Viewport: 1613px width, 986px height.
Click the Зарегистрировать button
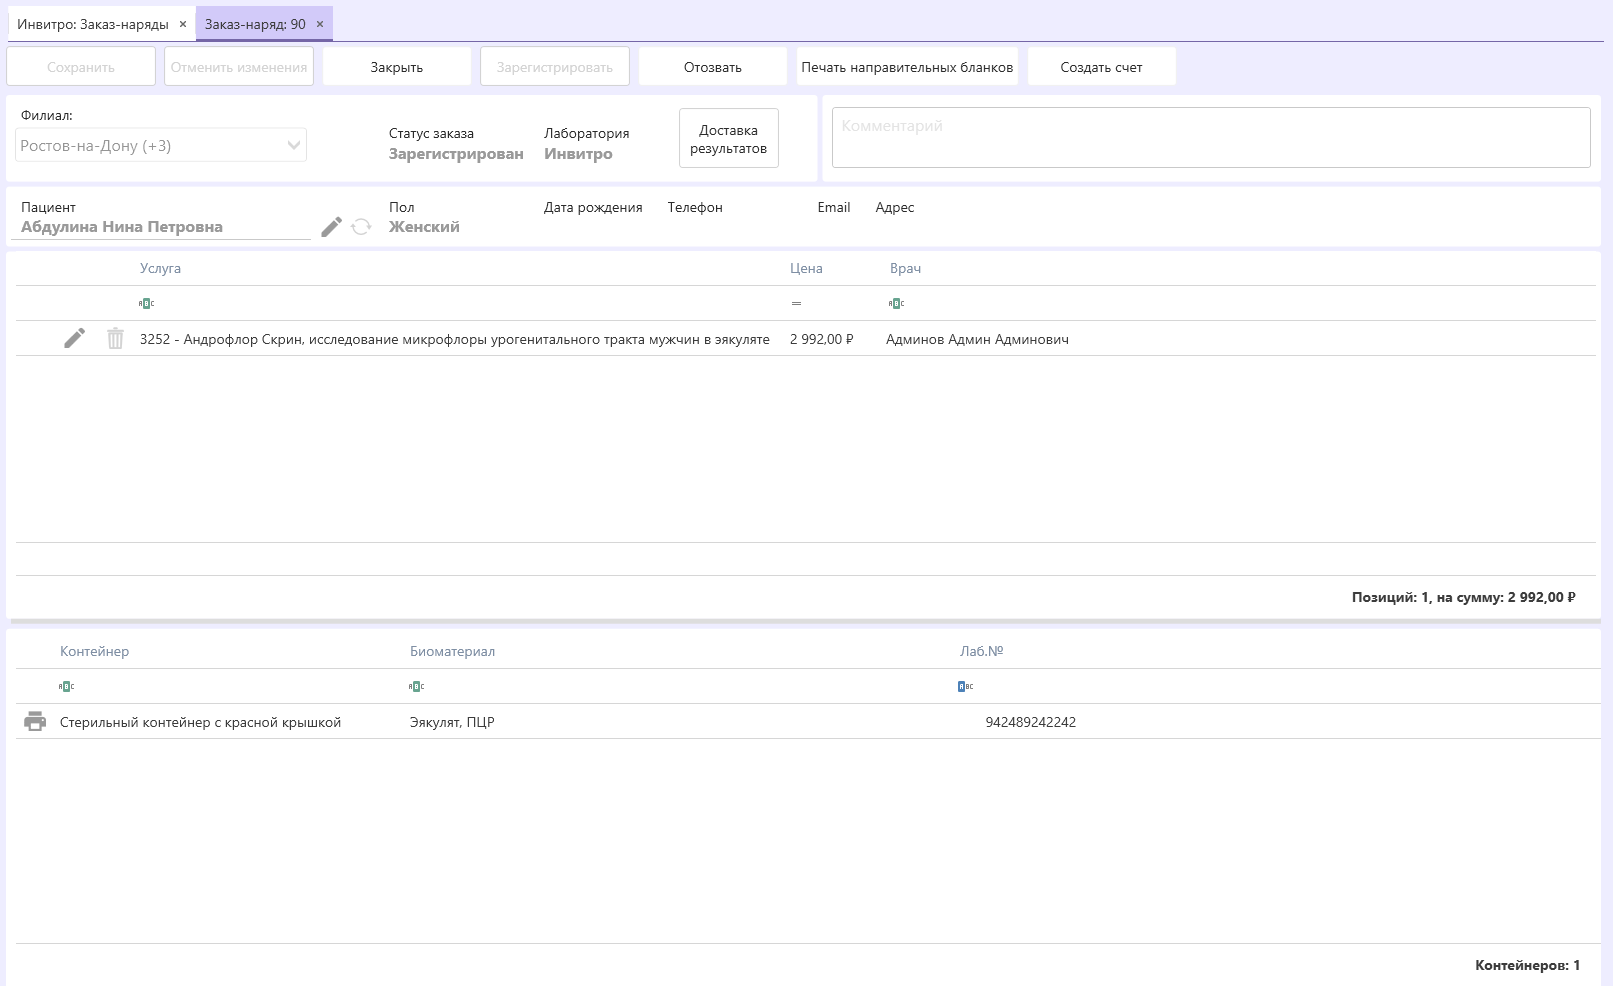click(555, 67)
